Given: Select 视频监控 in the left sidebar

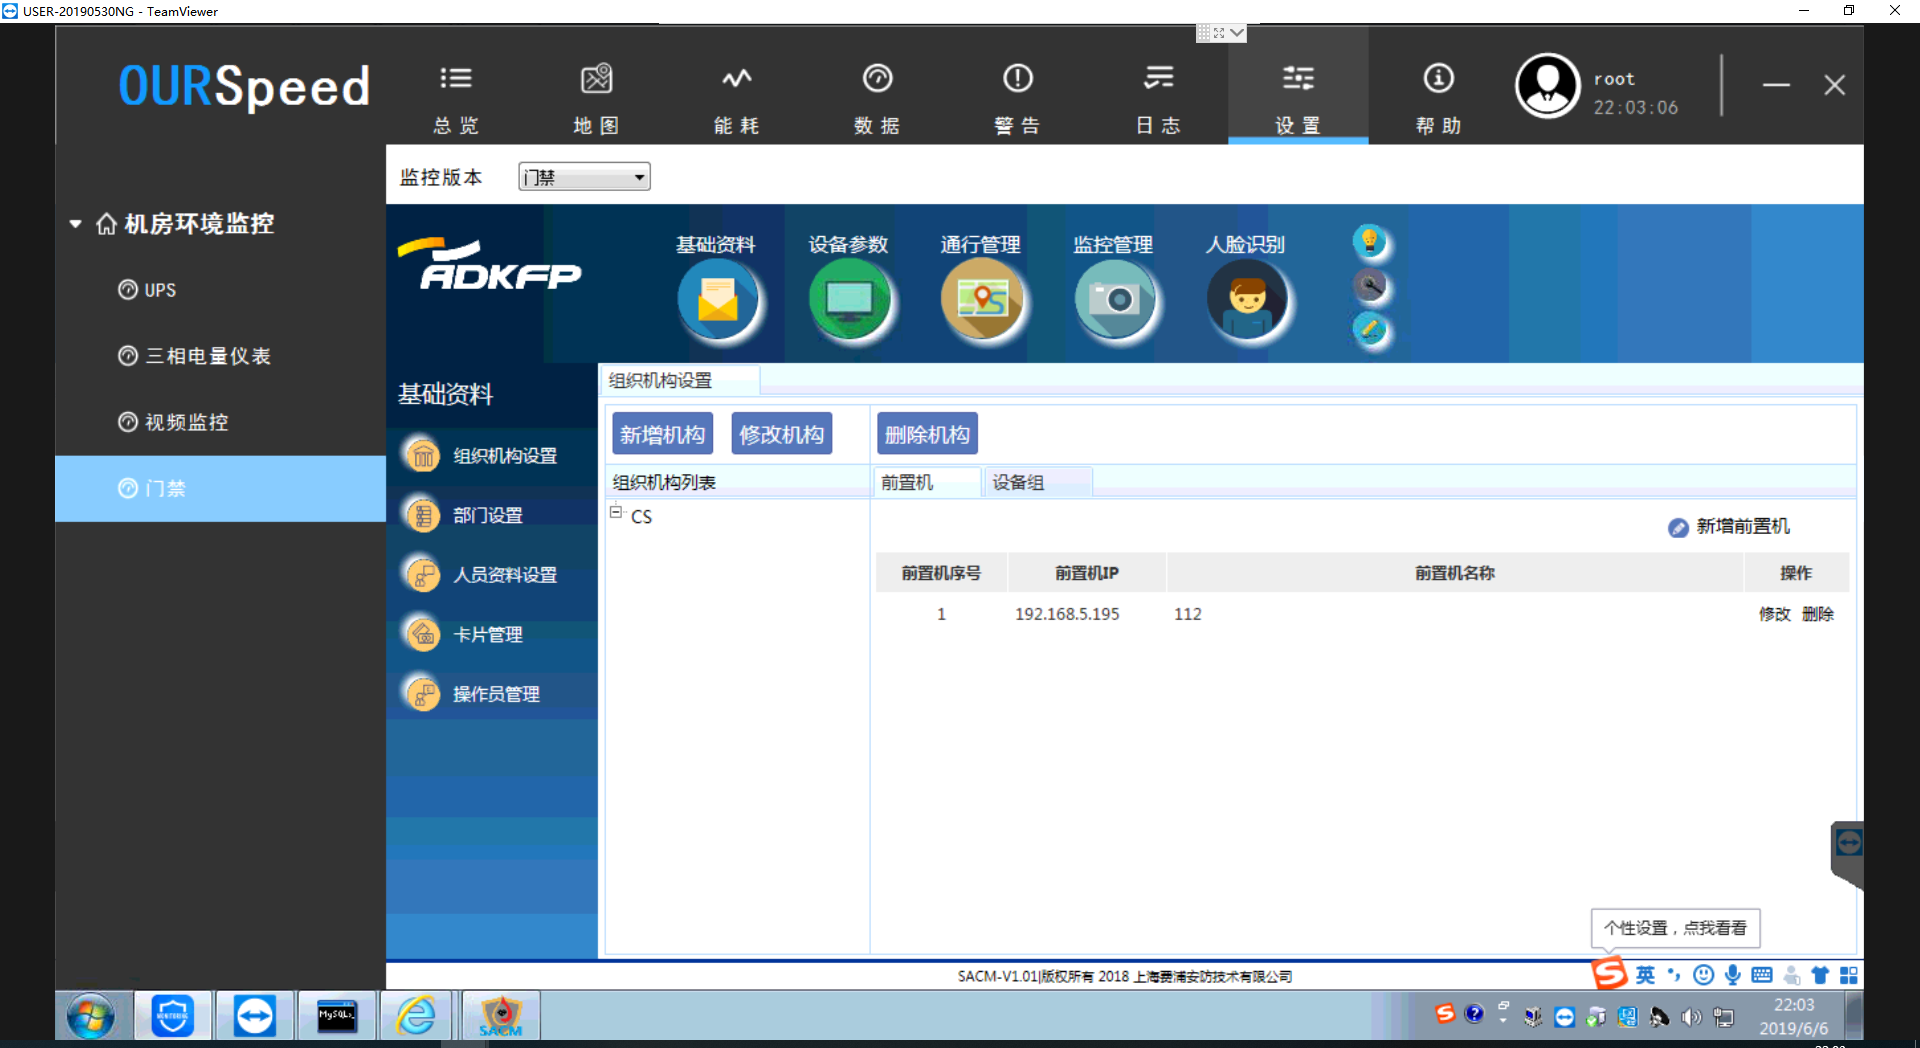Looking at the screenshot, I should (x=186, y=422).
